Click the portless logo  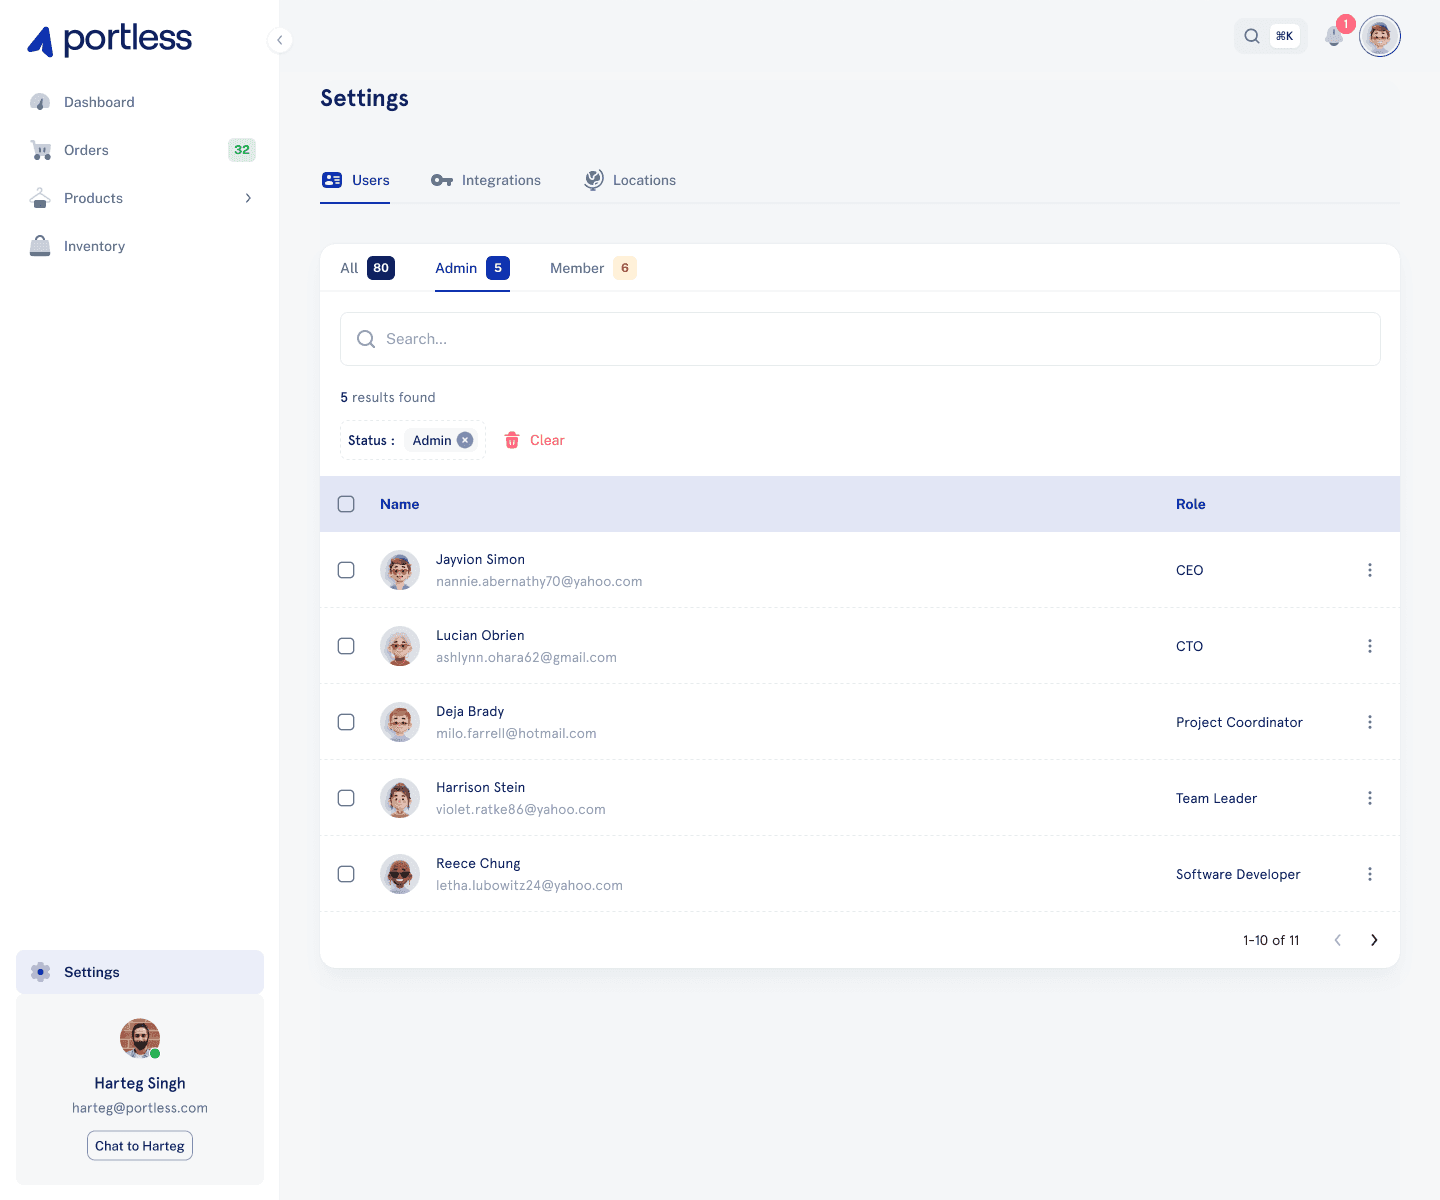(109, 40)
